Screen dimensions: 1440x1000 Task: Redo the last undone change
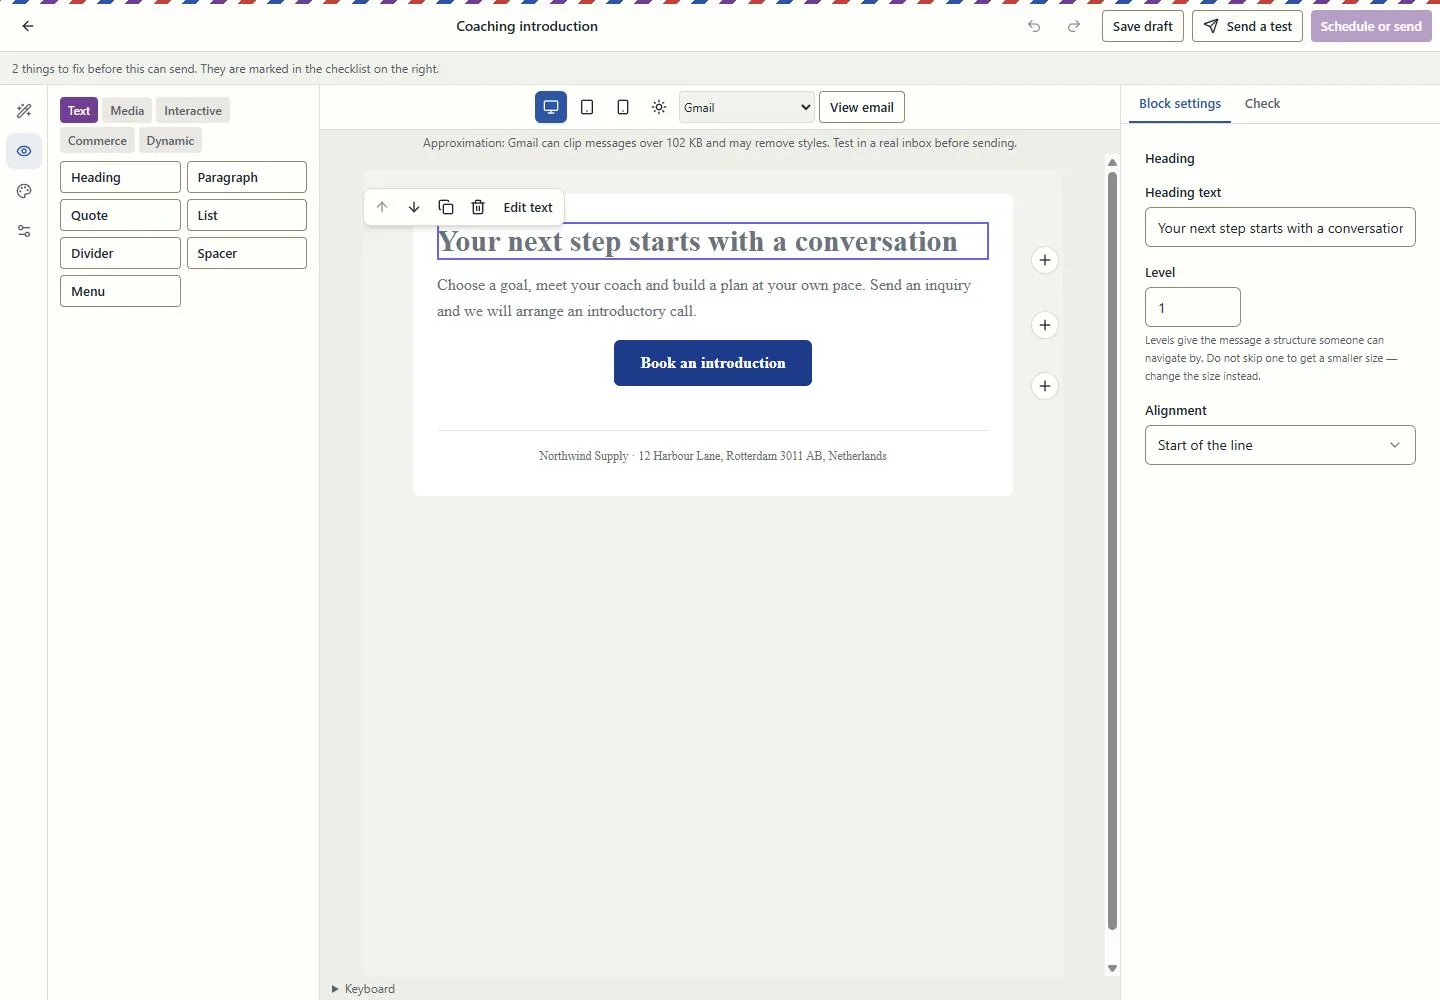pyautogui.click(x=1074, y=26)
